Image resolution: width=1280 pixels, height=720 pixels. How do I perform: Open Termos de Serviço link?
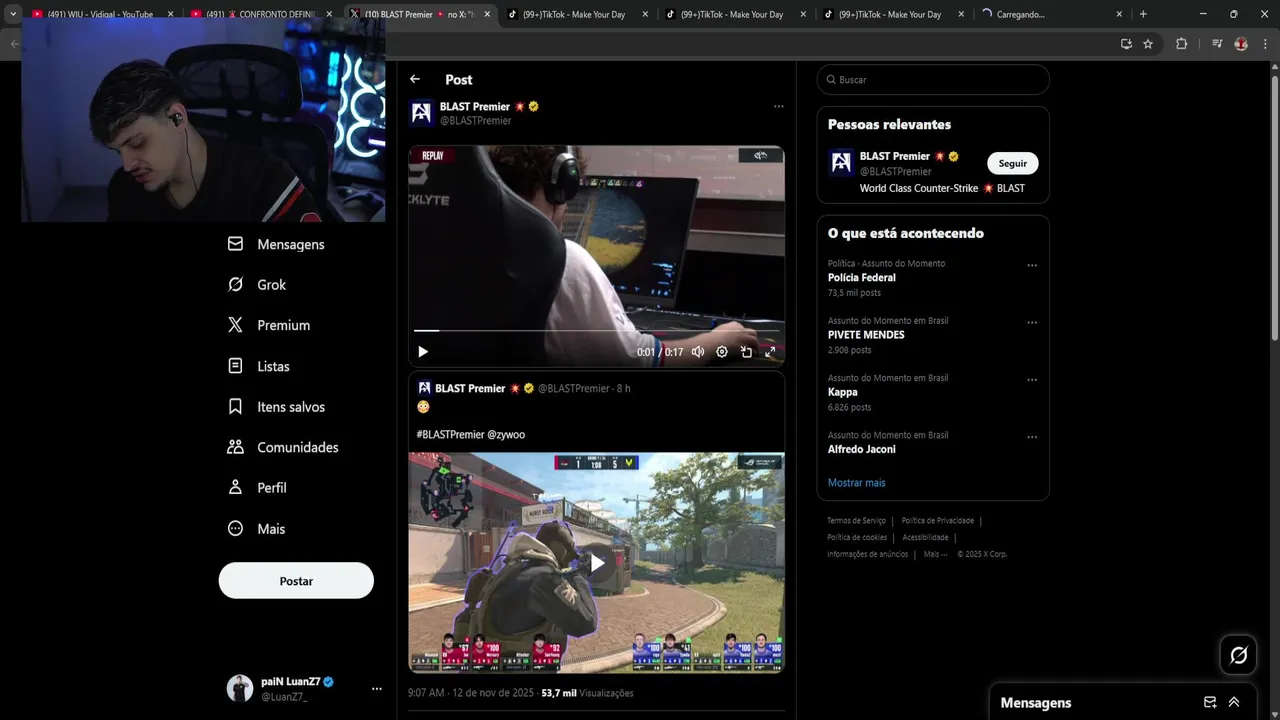(x=856, y=521)
